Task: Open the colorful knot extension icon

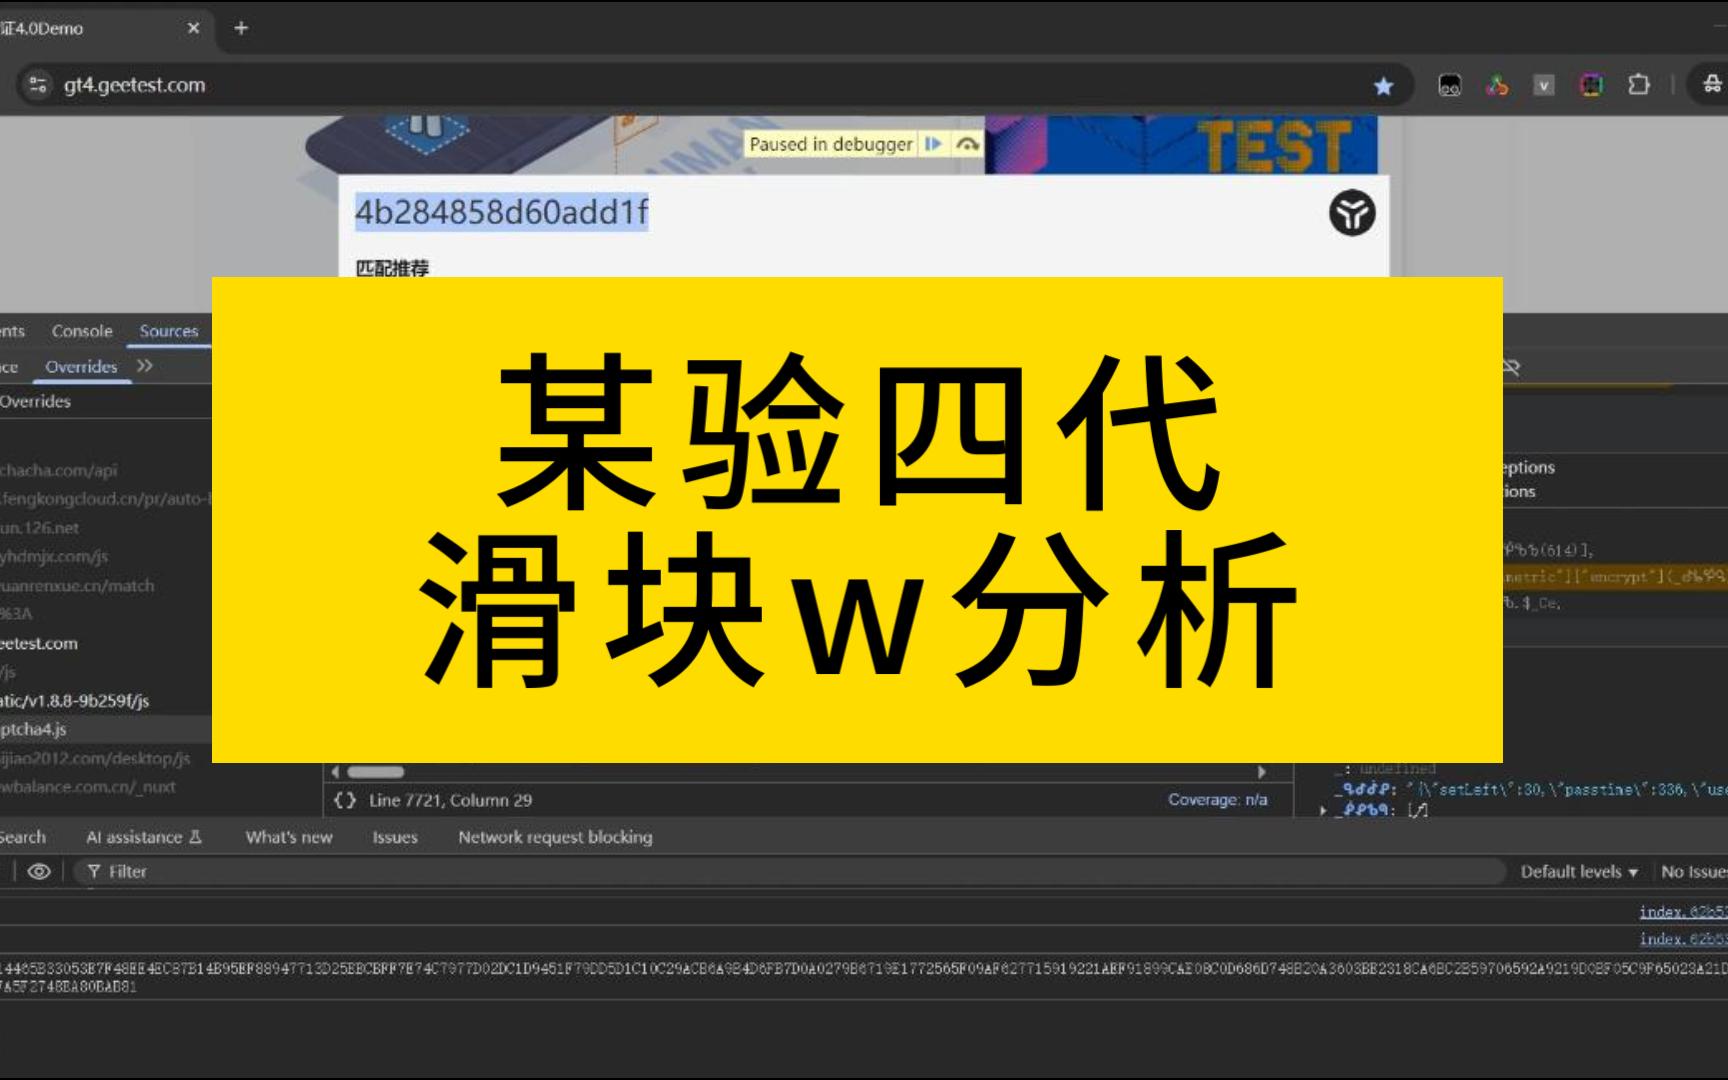Action: point(1497,86)
